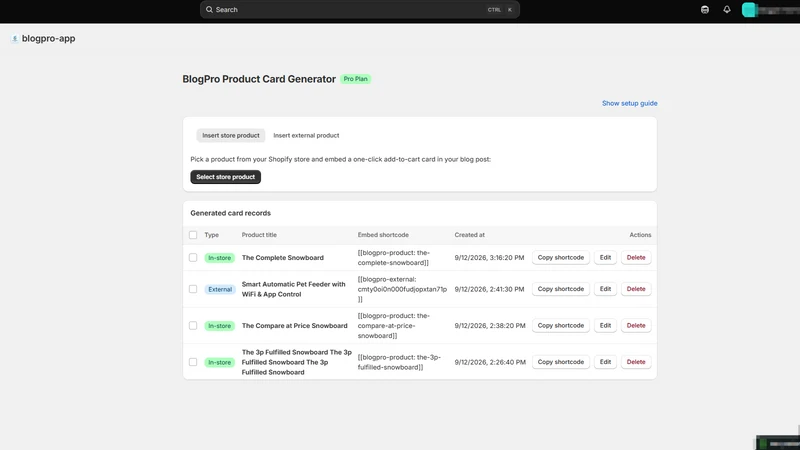Click the Pro Plan badge
Image resolution: width=800 pixels, height=450 pixels.
356,79
